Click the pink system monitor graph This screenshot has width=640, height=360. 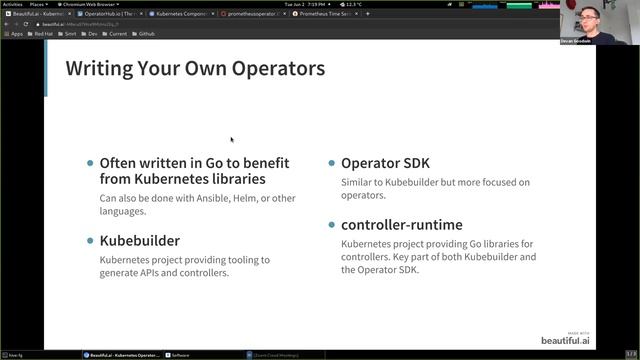tap(549, 5)
